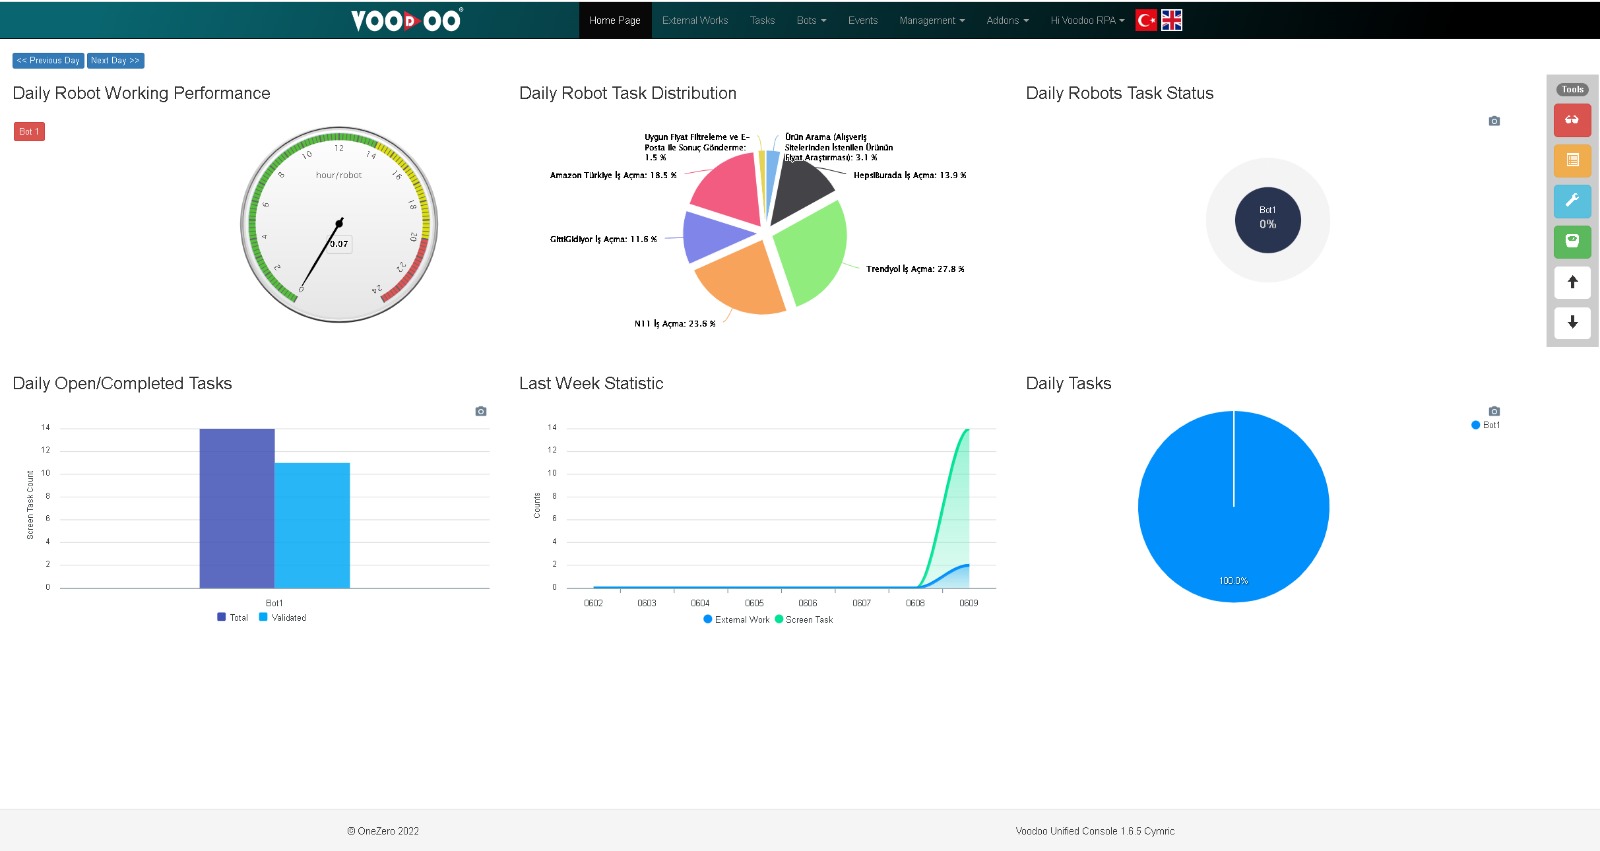Click the working performance gauge
Image resolution: width=1600 pixels, height=851 pixels.
click(x=339, y=224)
